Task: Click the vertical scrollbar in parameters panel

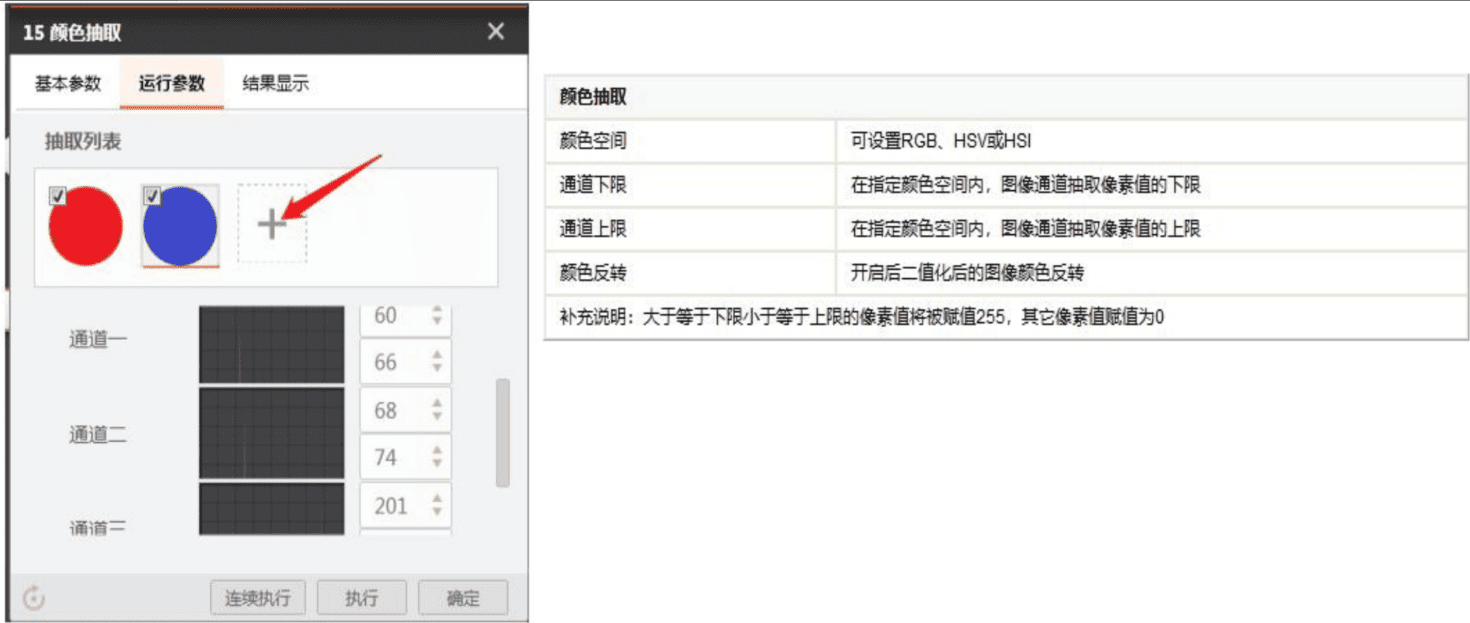Action: [x=503, y=433]
